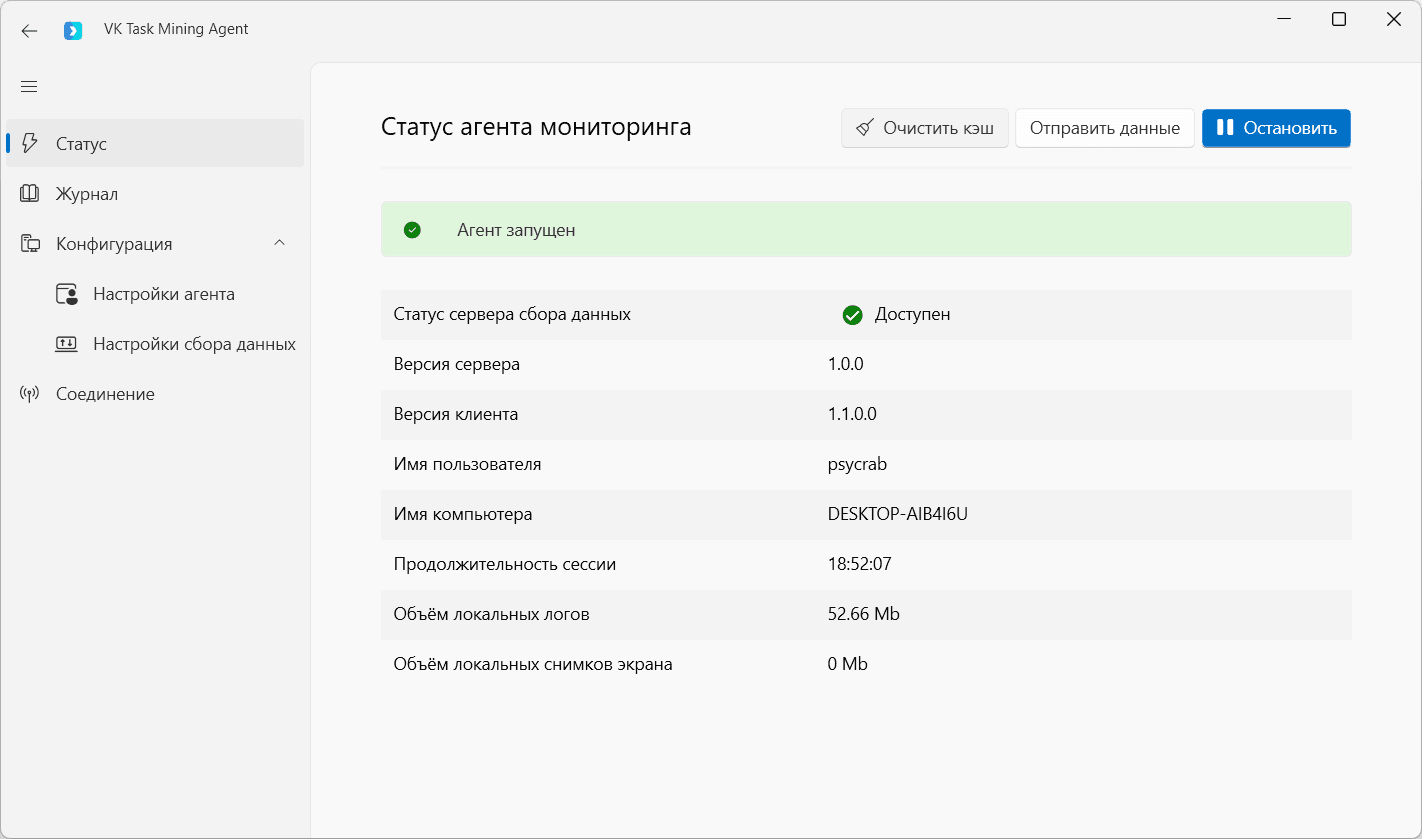The height and width of the screenshot is (839, 1422).
Task: Click the Агент запущен status text
Action: pos(516,230)
